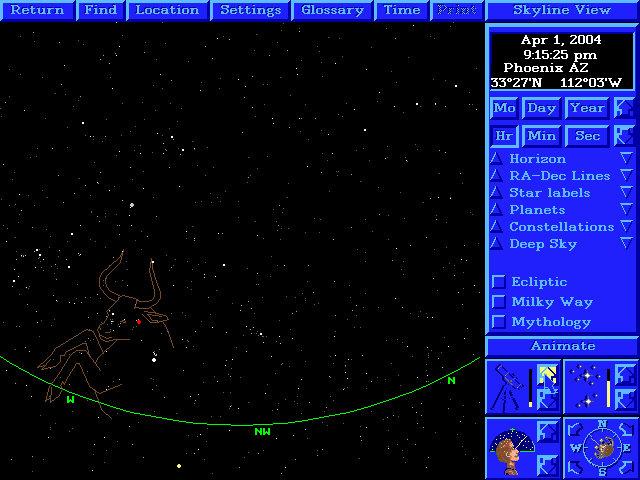Enable the Ecliptic checkbox

499,282
